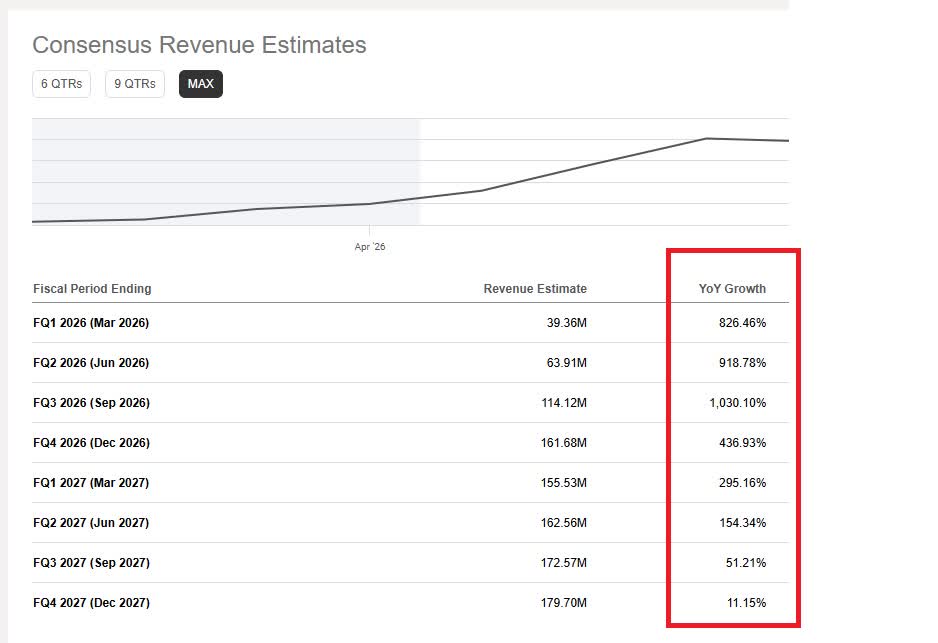Click the peak point of revenue line
This screenshot has width=938, height=643.
[706, 139]
